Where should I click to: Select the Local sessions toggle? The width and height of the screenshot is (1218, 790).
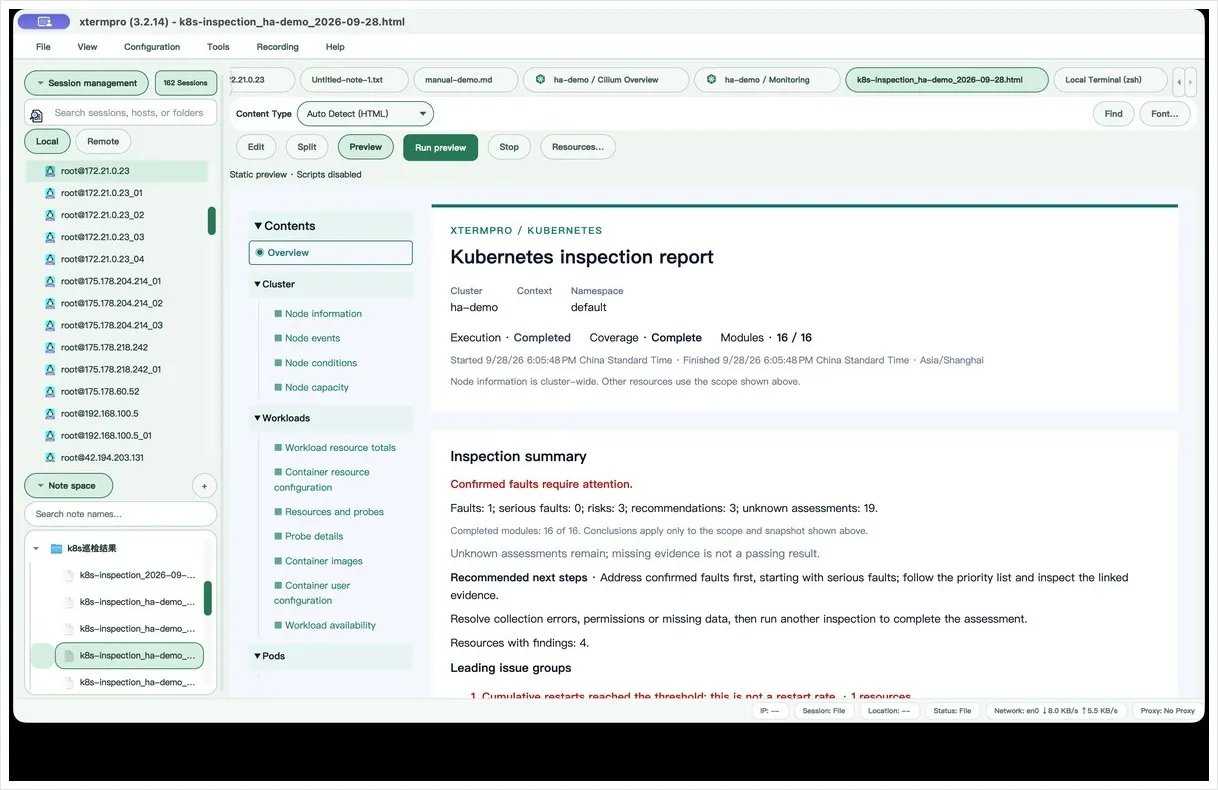point(47,141)
